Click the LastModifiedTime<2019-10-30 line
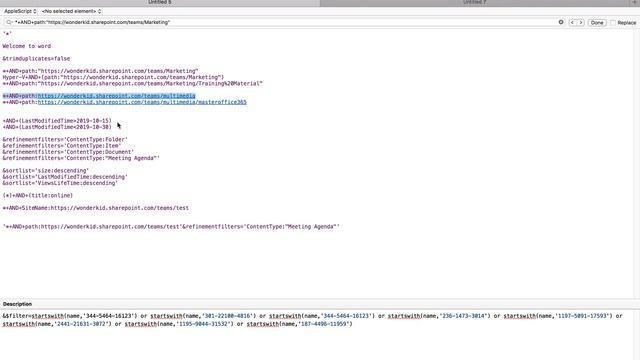Image resolution: width=640 pixels, height=360 pixels. (x=57, y=127)
